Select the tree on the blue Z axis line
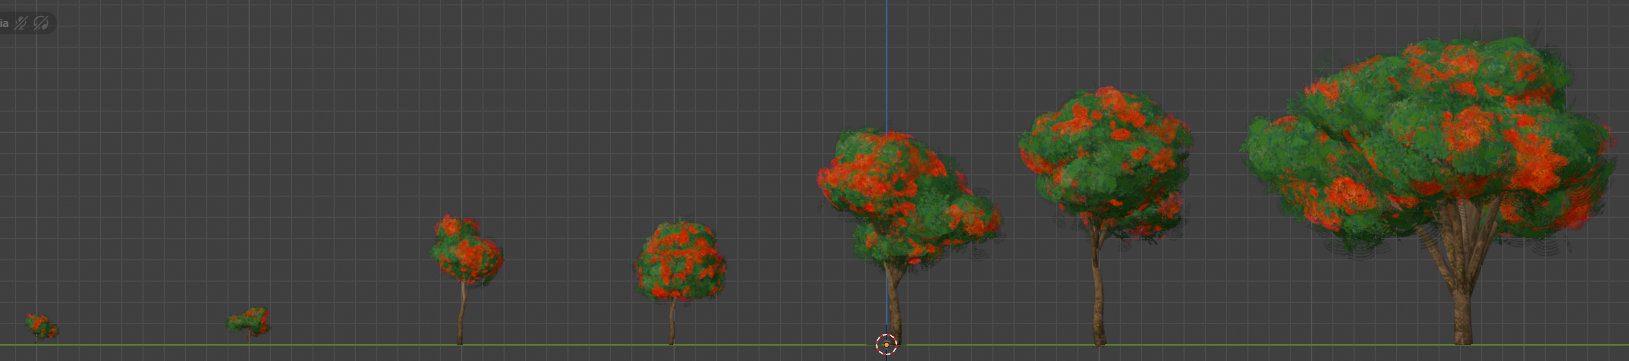Viewport: 1629px width, 361px height. (908, 238)
